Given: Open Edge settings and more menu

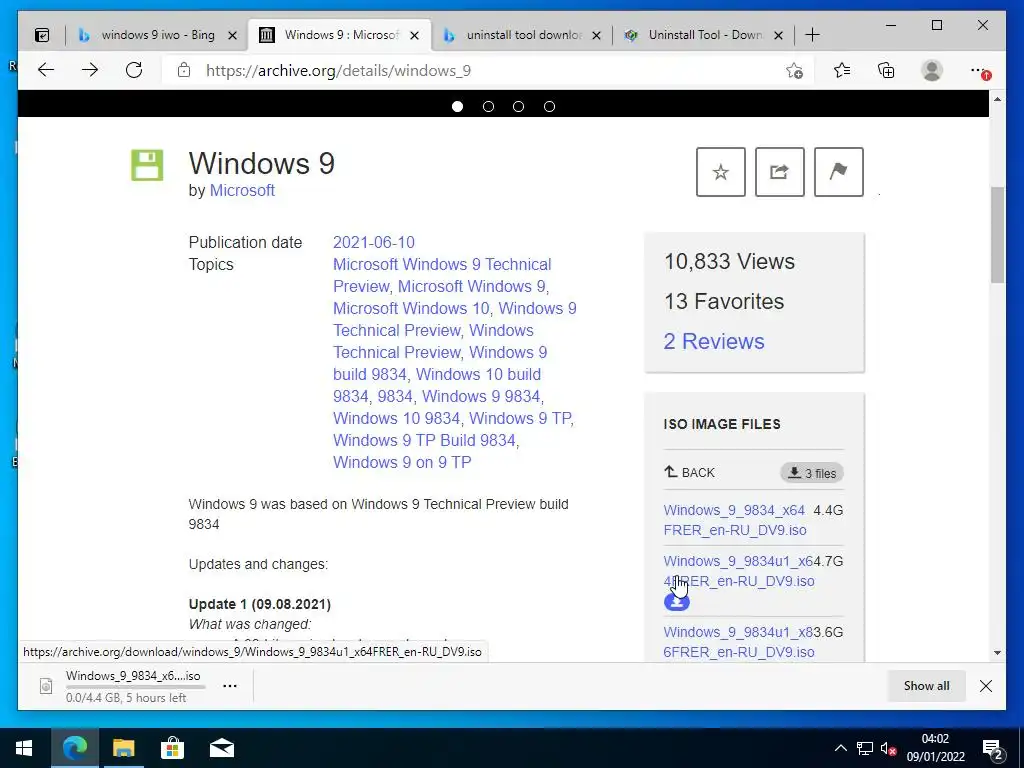Looking at the screenshot, I should (979, 70).
